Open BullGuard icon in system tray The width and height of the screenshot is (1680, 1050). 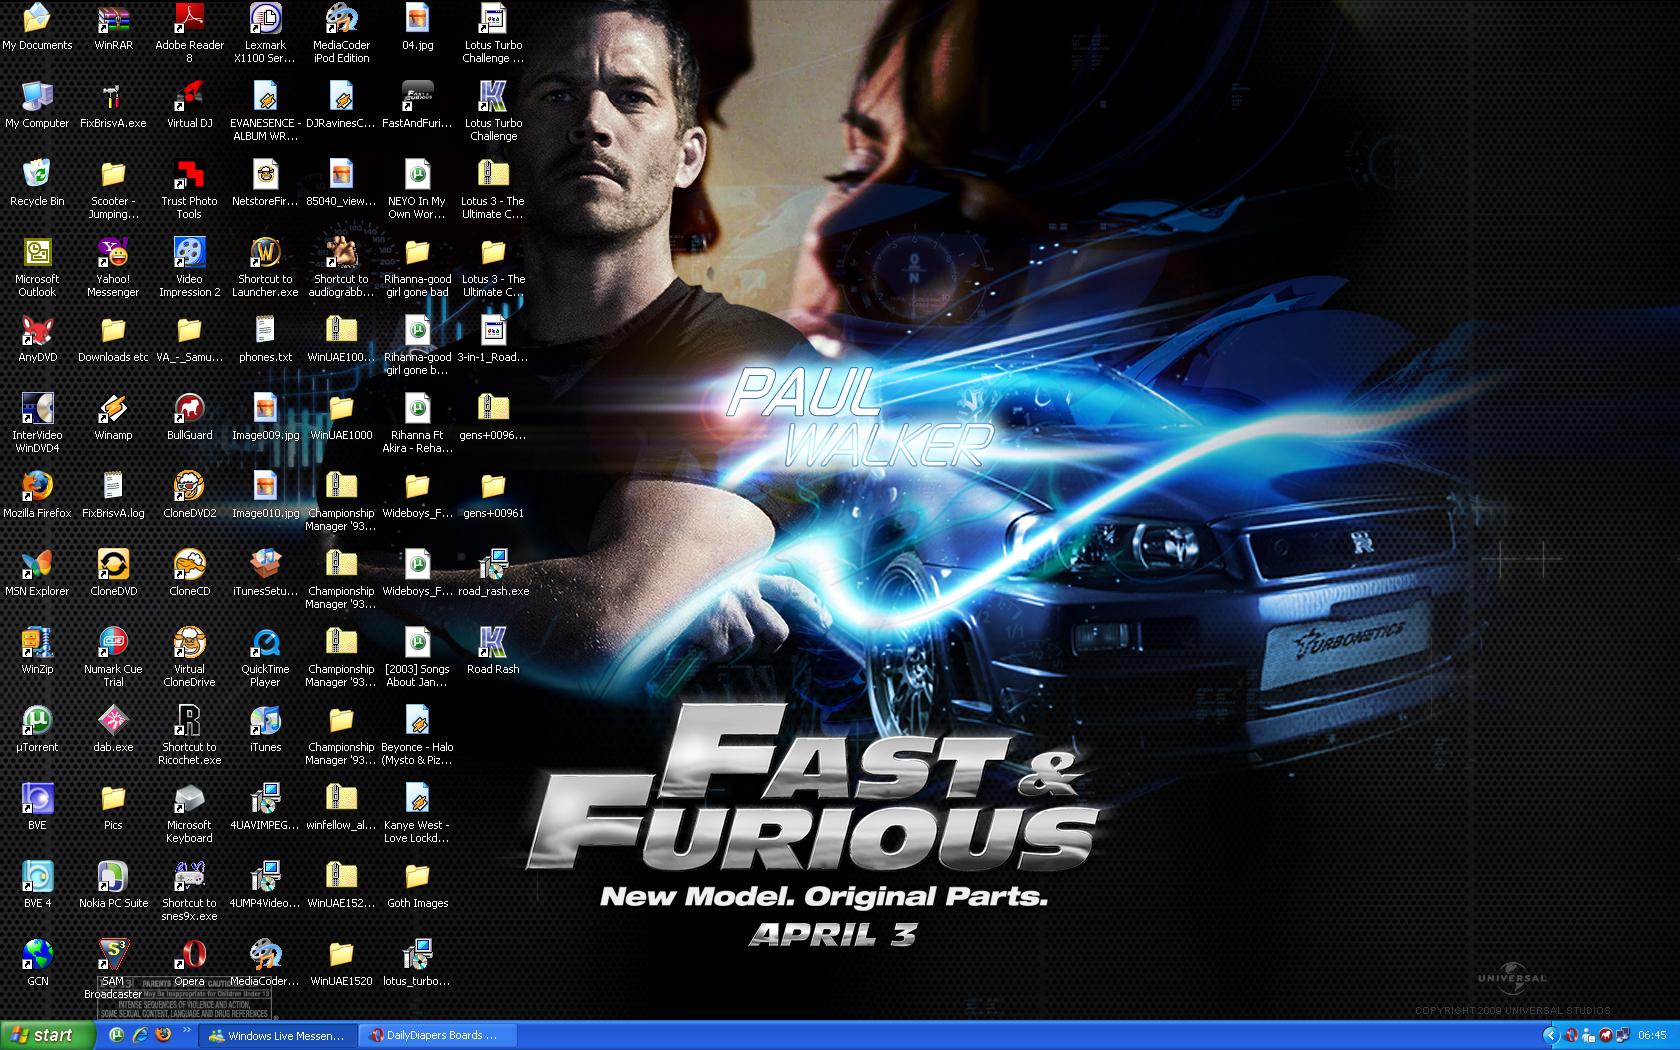click(1605, 1035)
